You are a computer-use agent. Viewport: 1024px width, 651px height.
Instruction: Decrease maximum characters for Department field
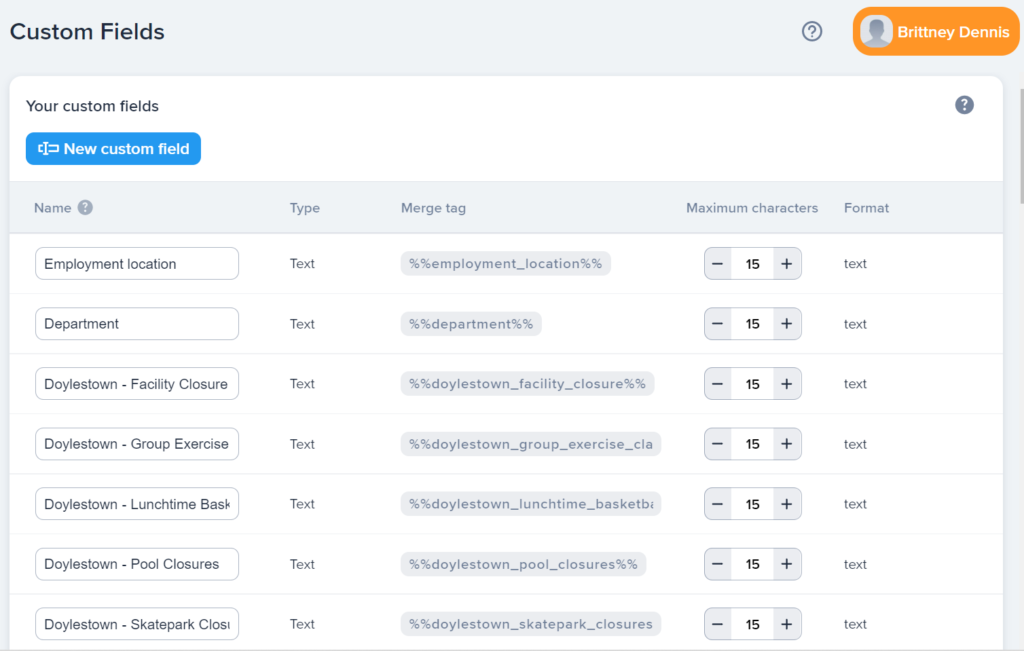pos(719,324)
